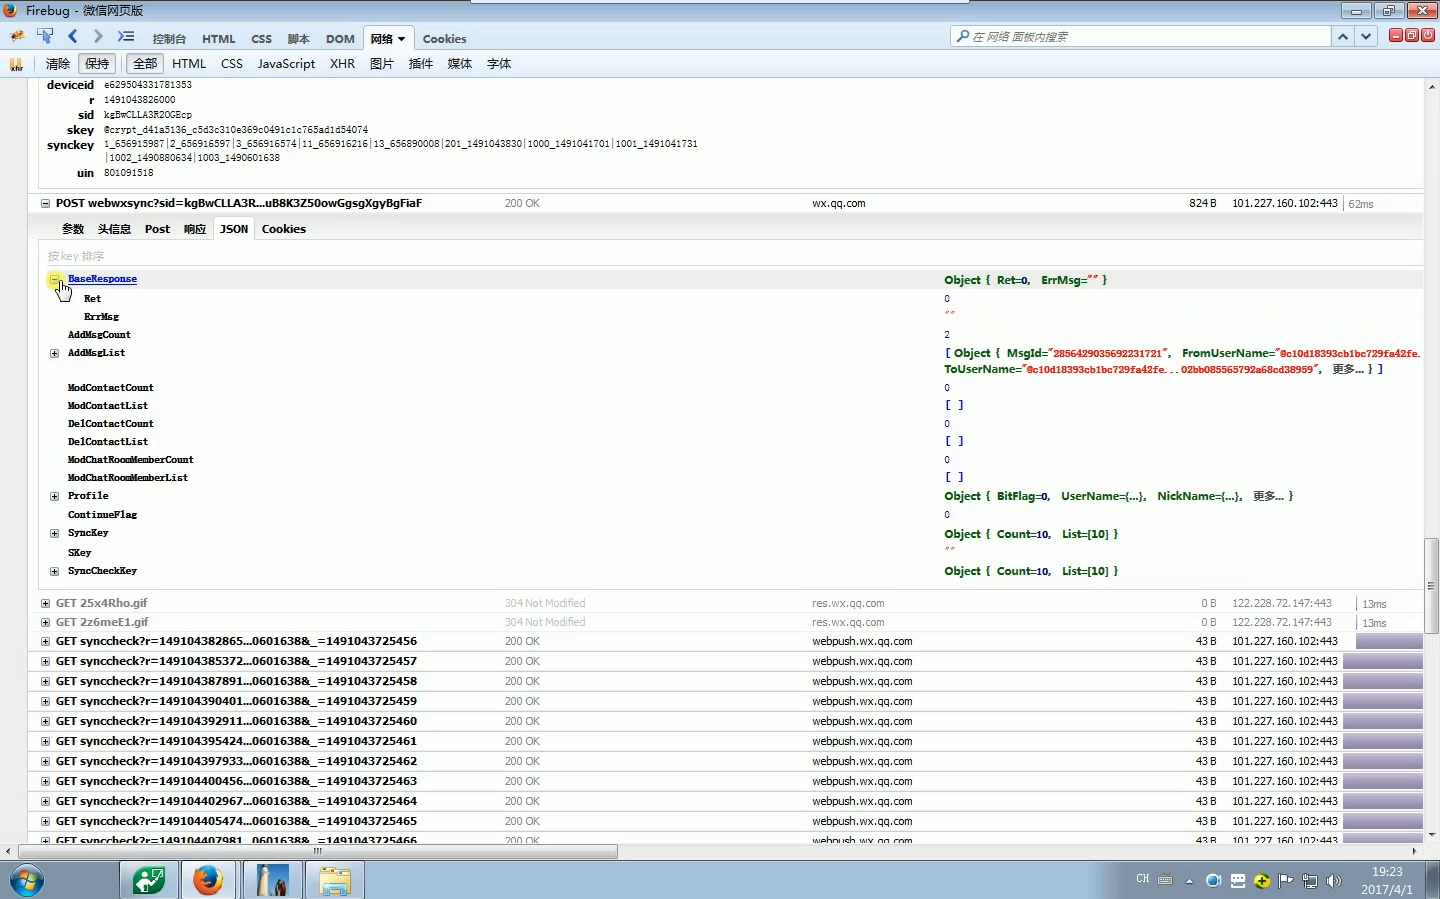Click 按key排序 sort option
The image size is (1440, 899).
[x=76, y=256]
